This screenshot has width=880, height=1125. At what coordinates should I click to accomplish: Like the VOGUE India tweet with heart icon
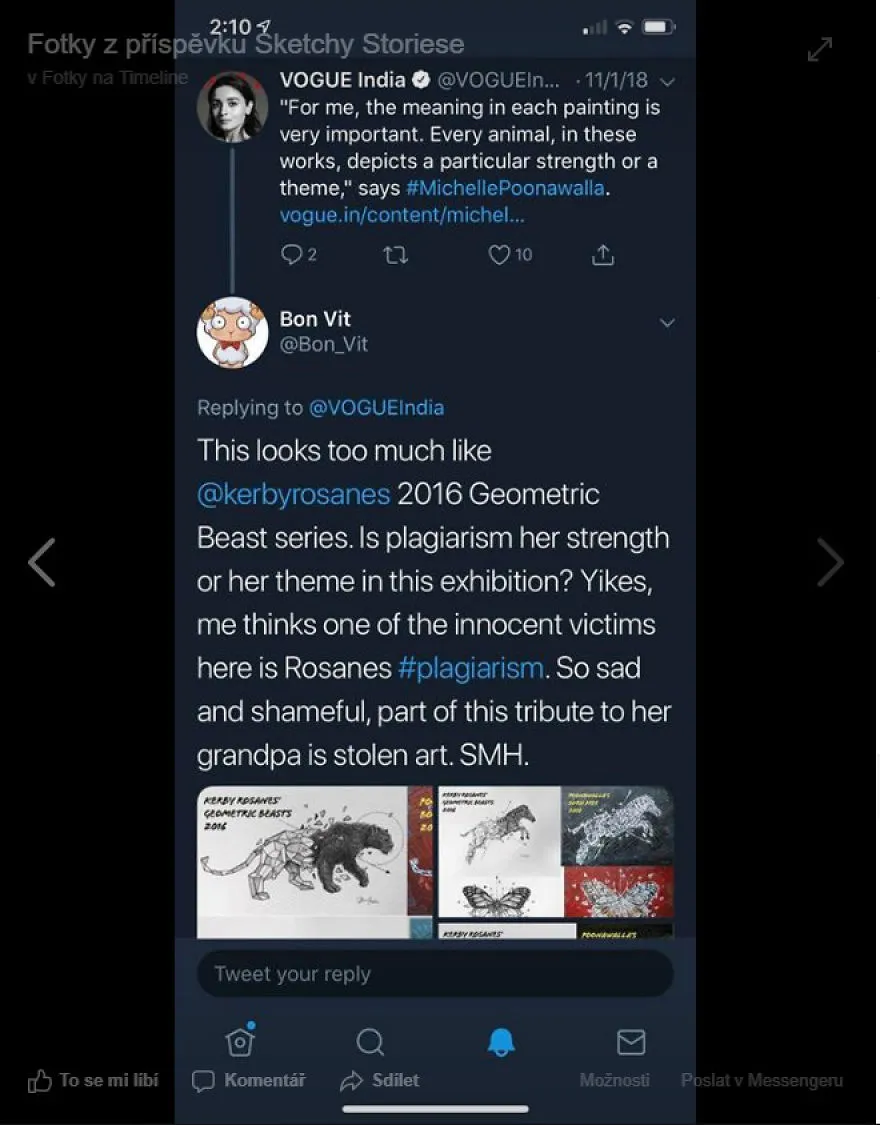pos(498,255)
